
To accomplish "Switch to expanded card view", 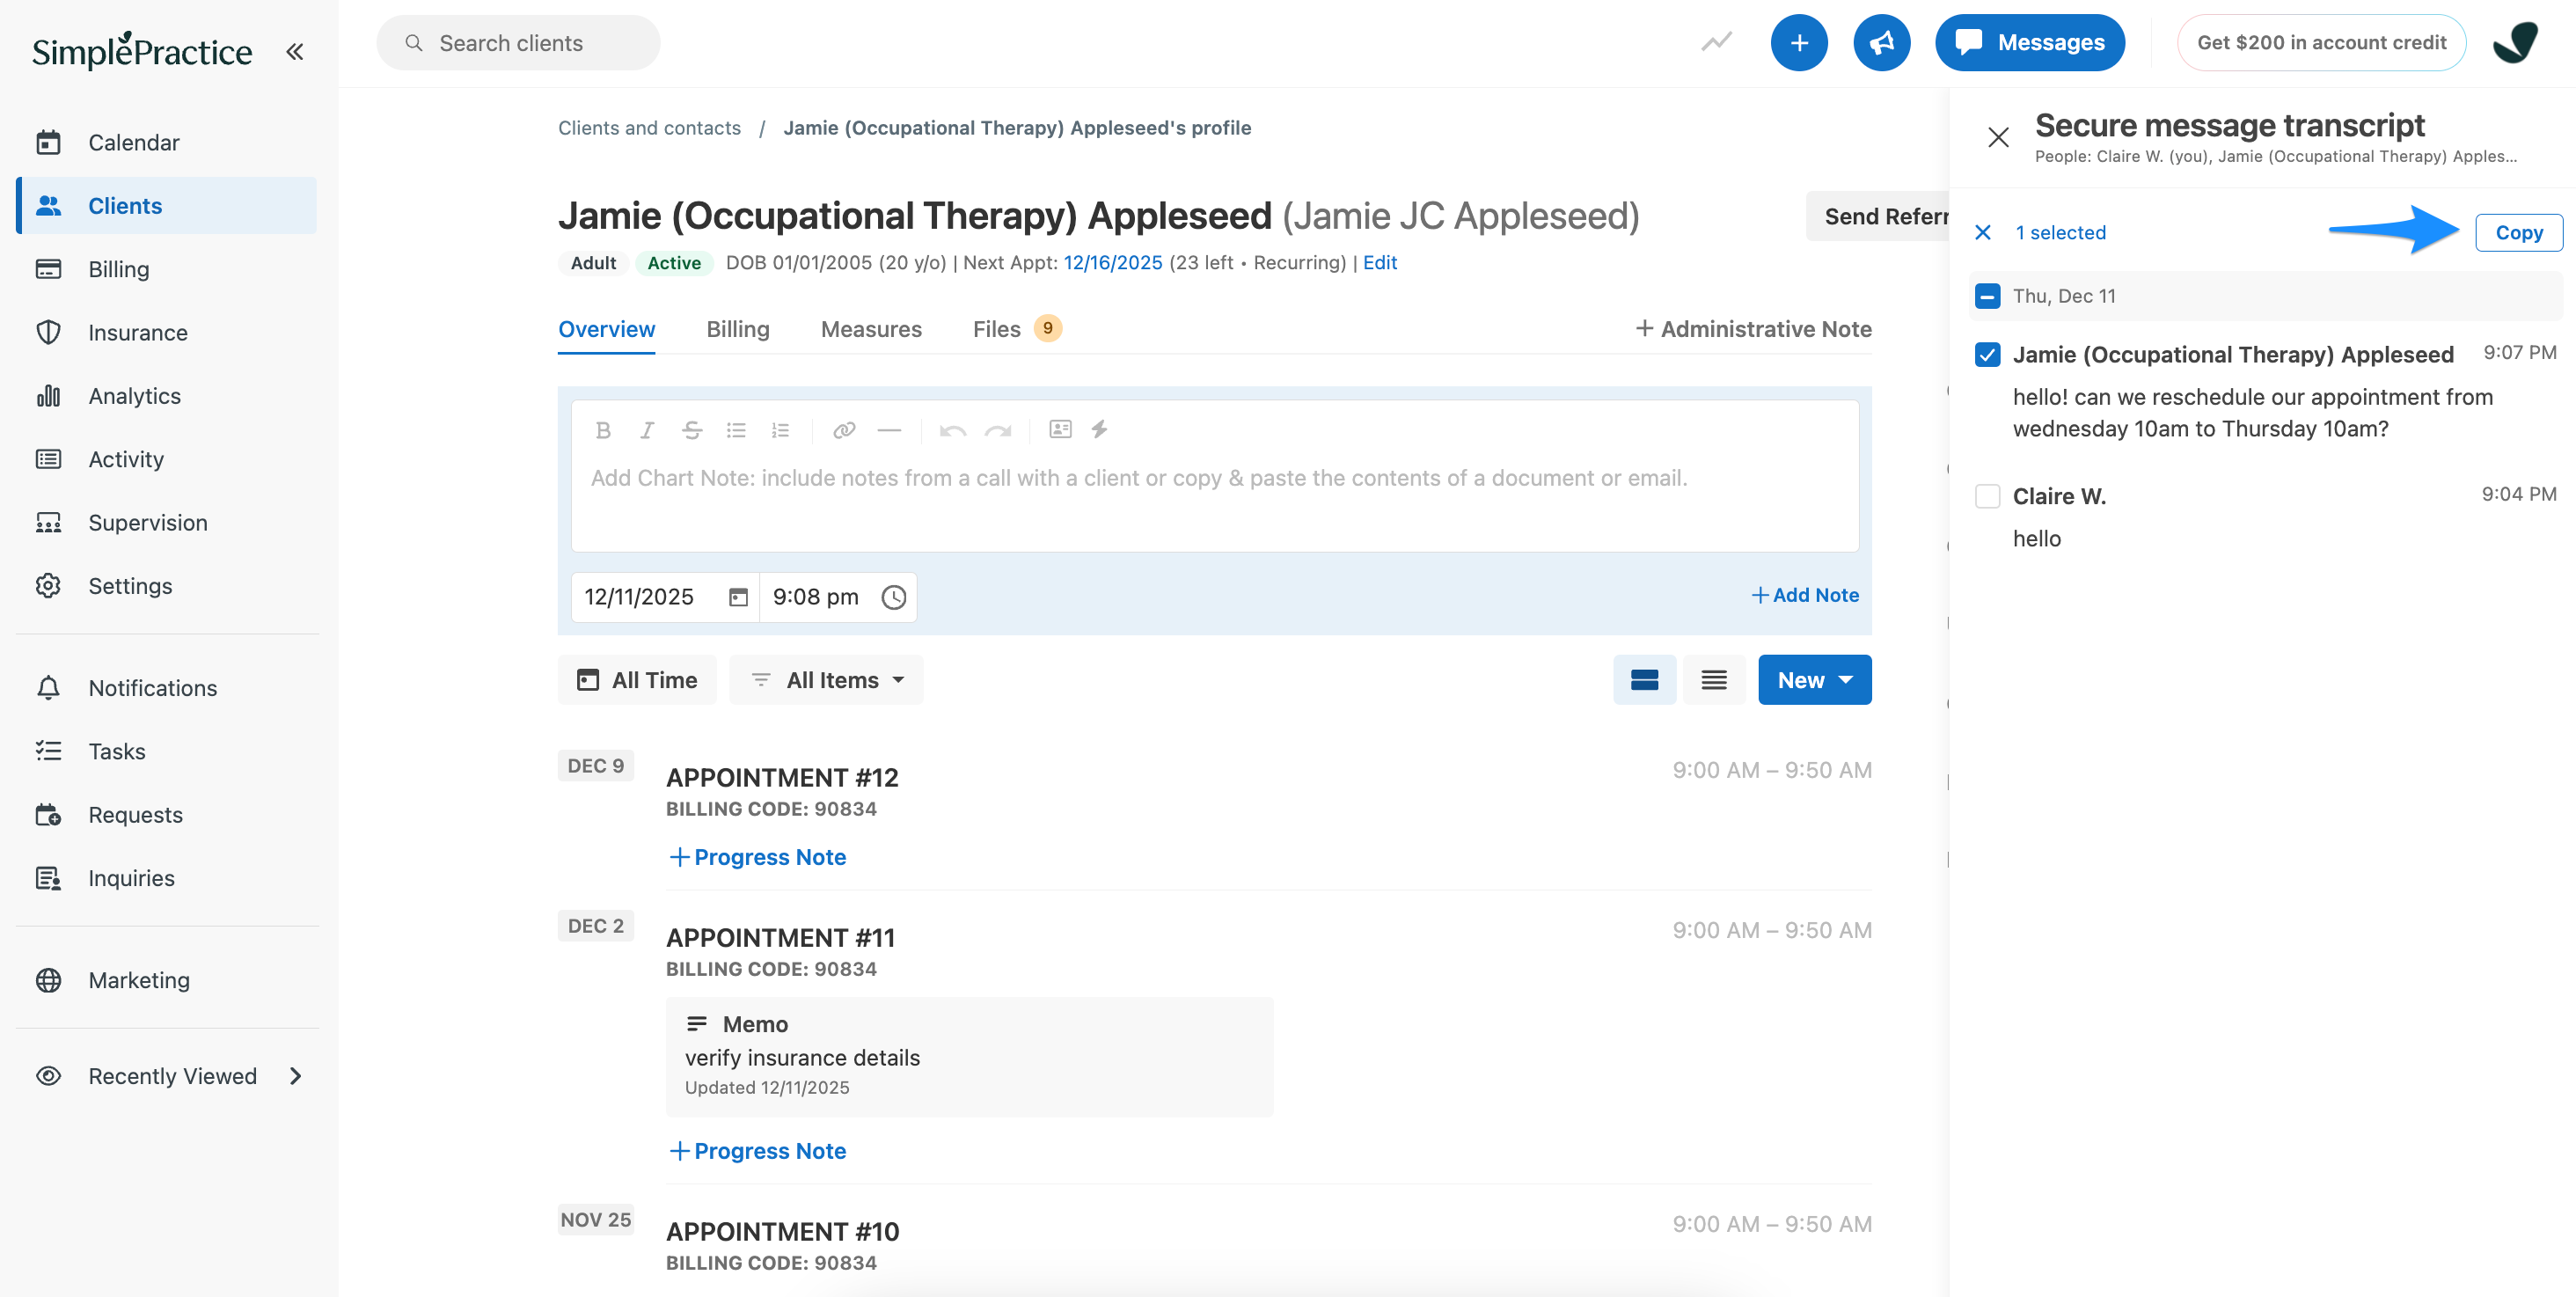I will (x=1645, y=680).
